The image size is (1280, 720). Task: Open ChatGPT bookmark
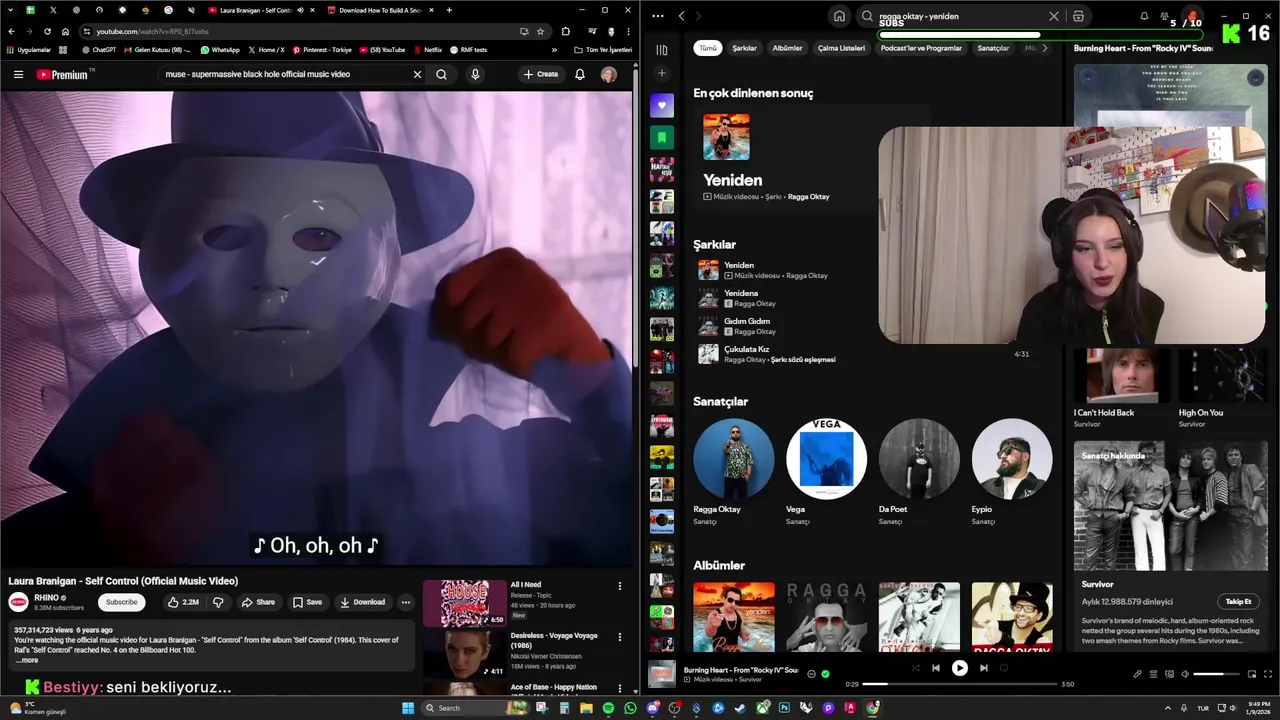click(x=99, y=49)
